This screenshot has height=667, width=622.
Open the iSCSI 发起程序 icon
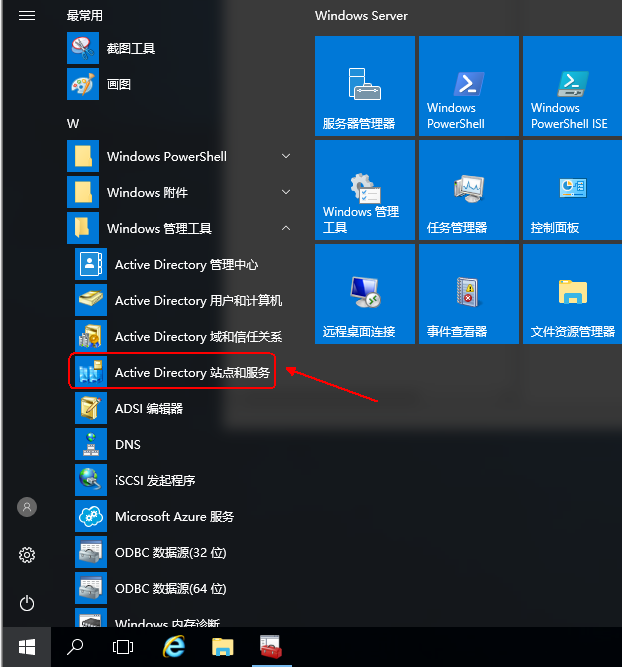click(x=91, y=480)
